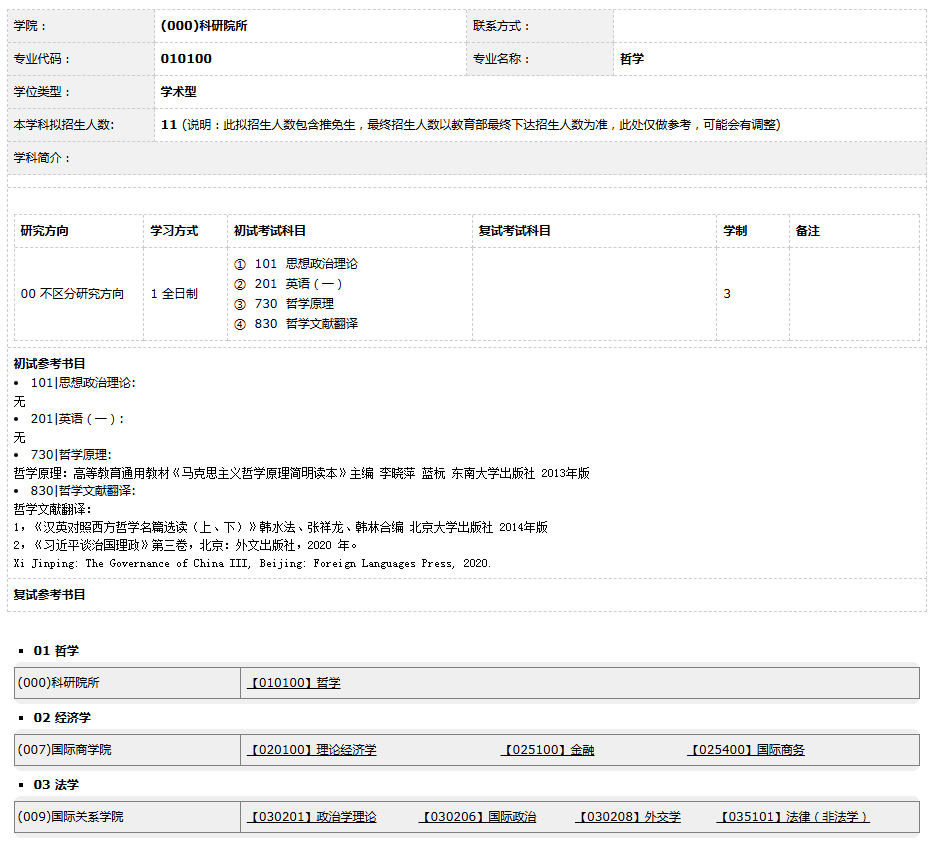Click the (007)国际商学院 college cell
This screenshot has width=929, height=841.
coord(65,750)
